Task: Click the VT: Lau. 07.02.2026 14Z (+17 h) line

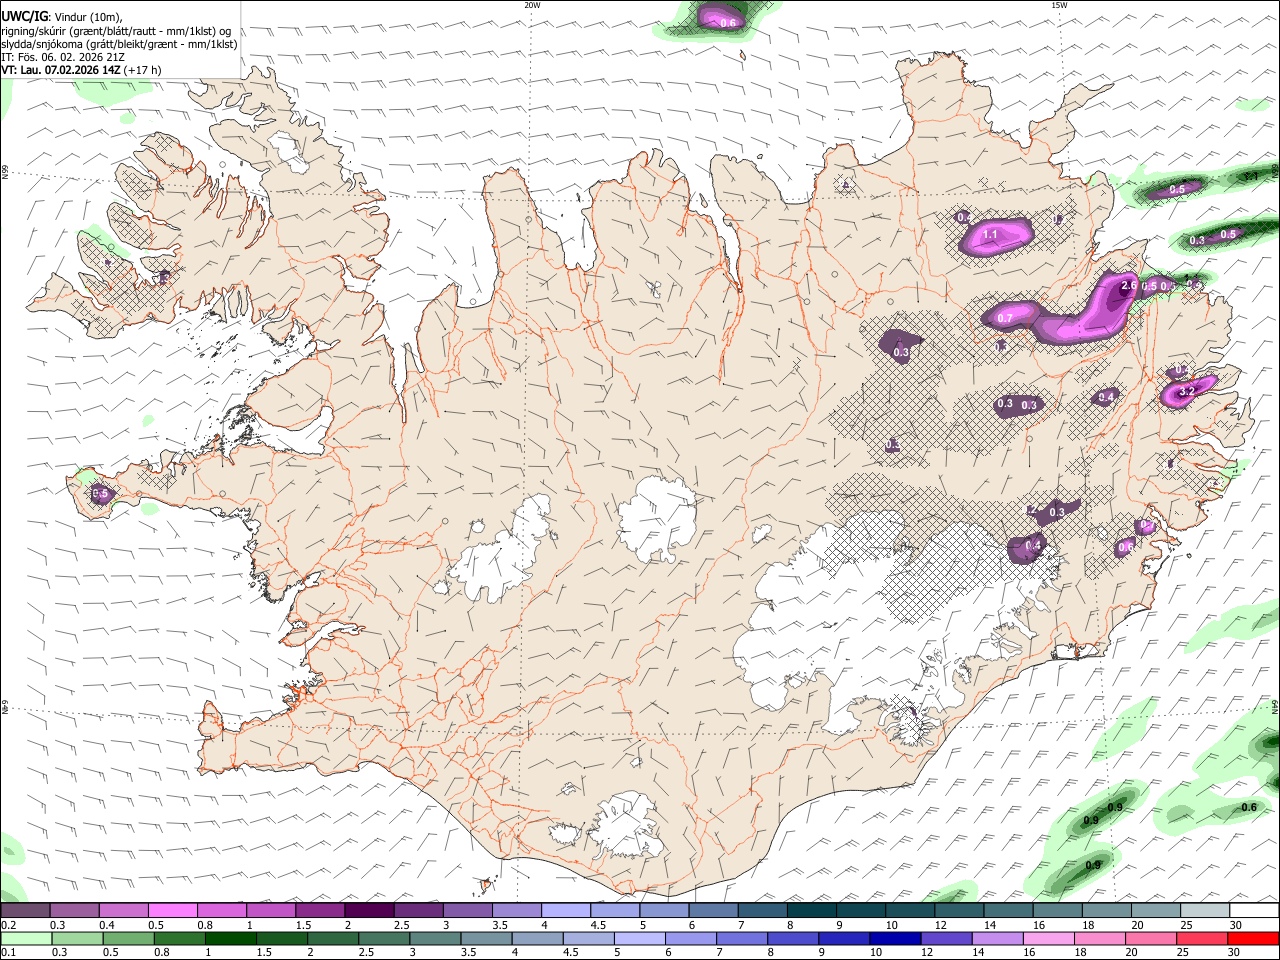Action: pyautogui.click(x=81, y=70)
